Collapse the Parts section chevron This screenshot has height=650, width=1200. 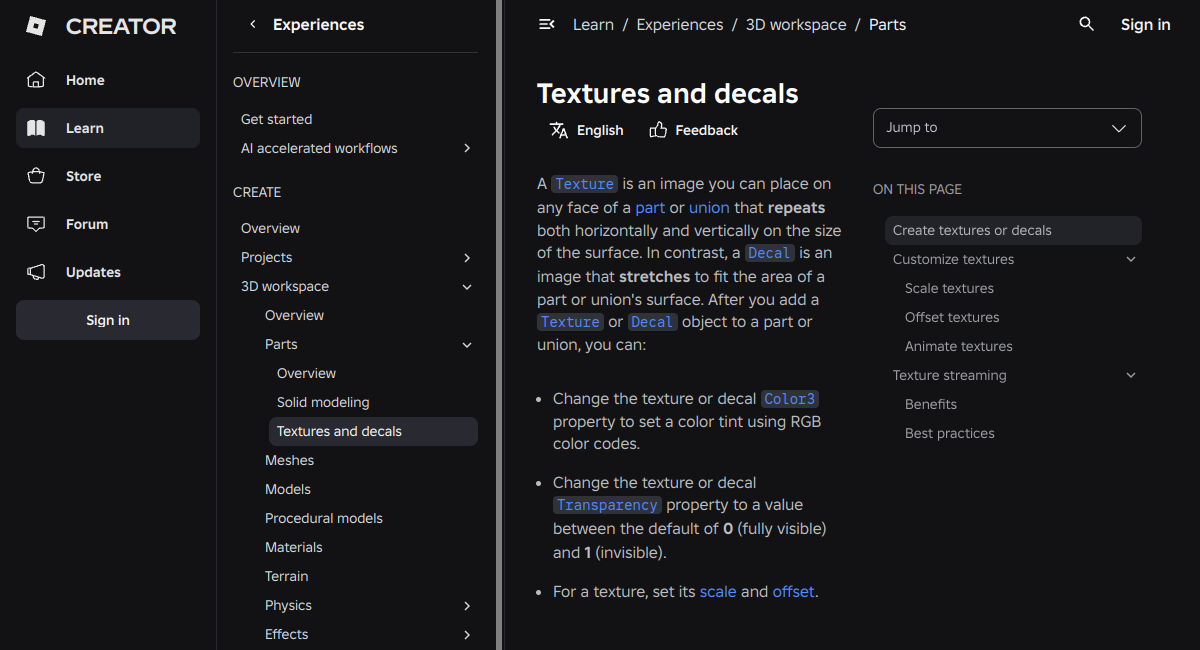(x=467, y=345)
